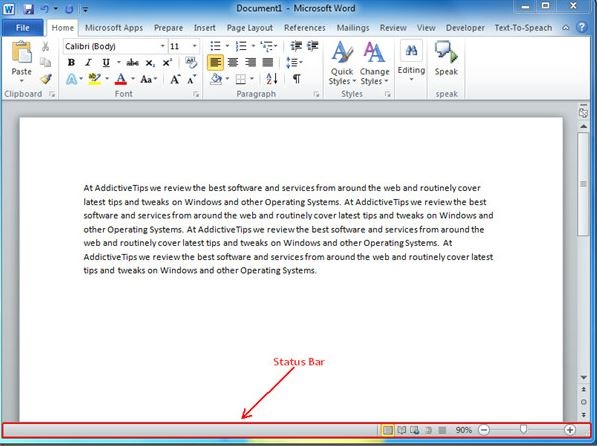Click Increase Indent icon

[313, 46]
